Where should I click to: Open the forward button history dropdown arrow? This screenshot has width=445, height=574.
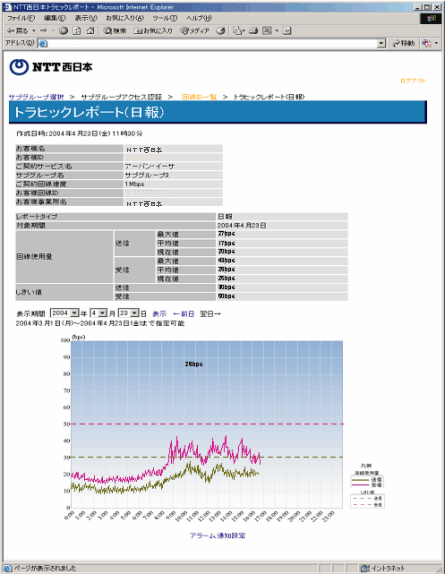coord(53,31)
